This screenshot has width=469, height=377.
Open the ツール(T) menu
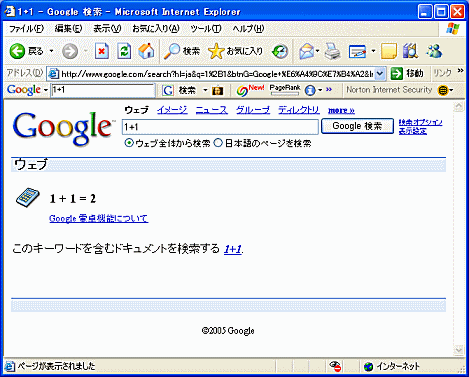click(206, 29)
